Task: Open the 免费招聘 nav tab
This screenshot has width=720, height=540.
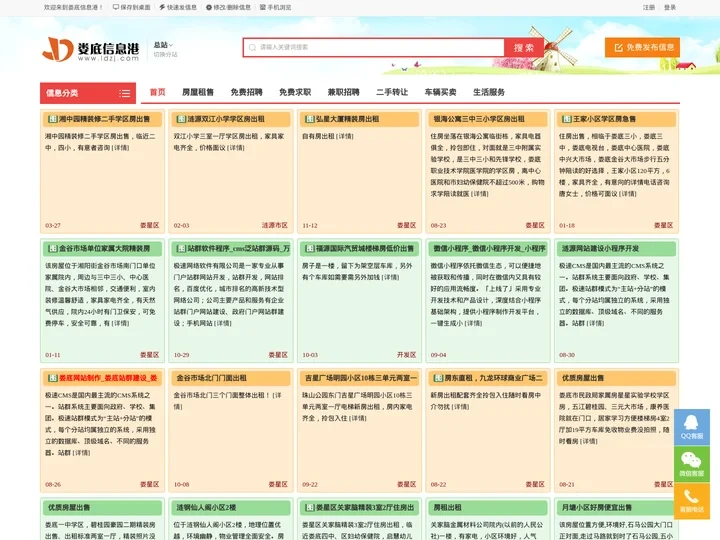Action: [x=247, y=92]
